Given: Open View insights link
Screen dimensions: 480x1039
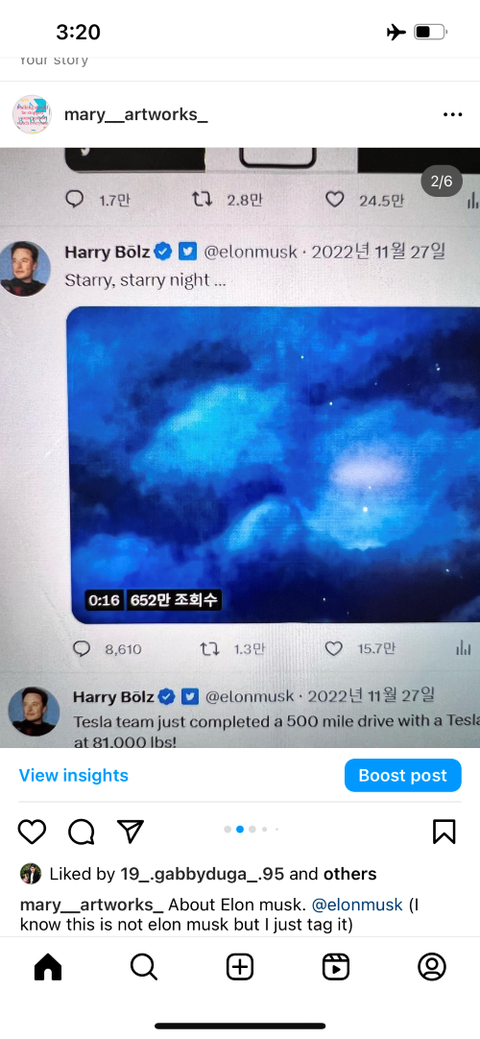Looking at the screenshot, I should pyautogui.click(x=74, y=775).
